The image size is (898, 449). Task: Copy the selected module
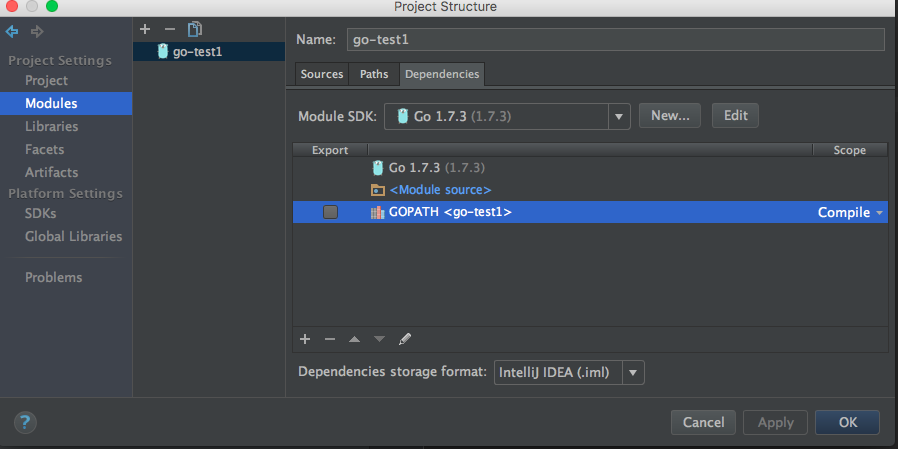pos(195,29)
